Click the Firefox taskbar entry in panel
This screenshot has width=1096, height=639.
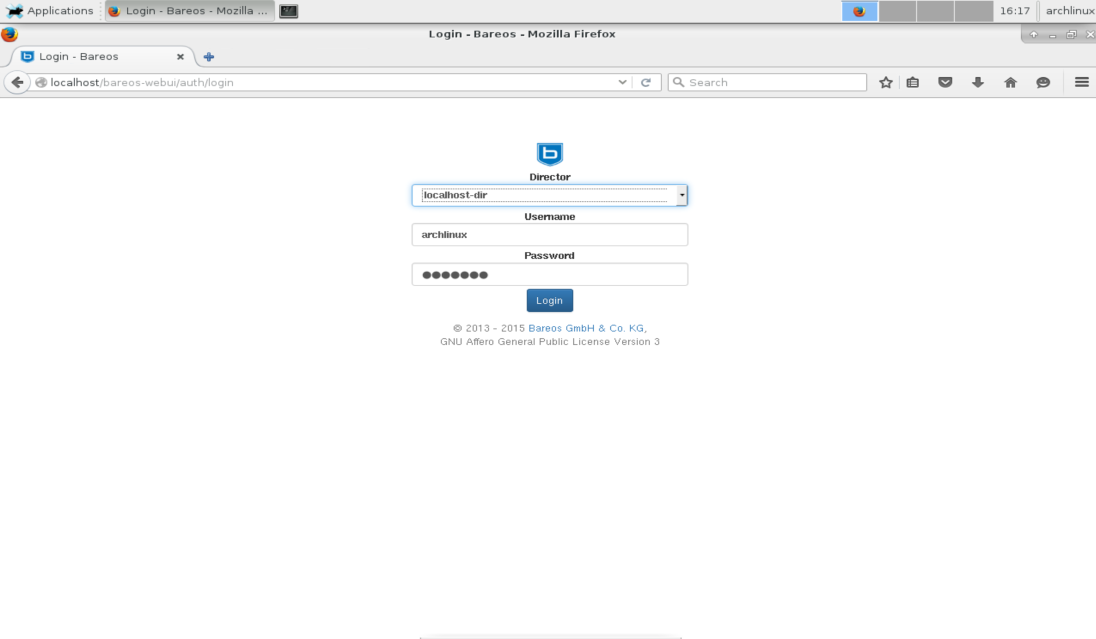pos(189,10)
